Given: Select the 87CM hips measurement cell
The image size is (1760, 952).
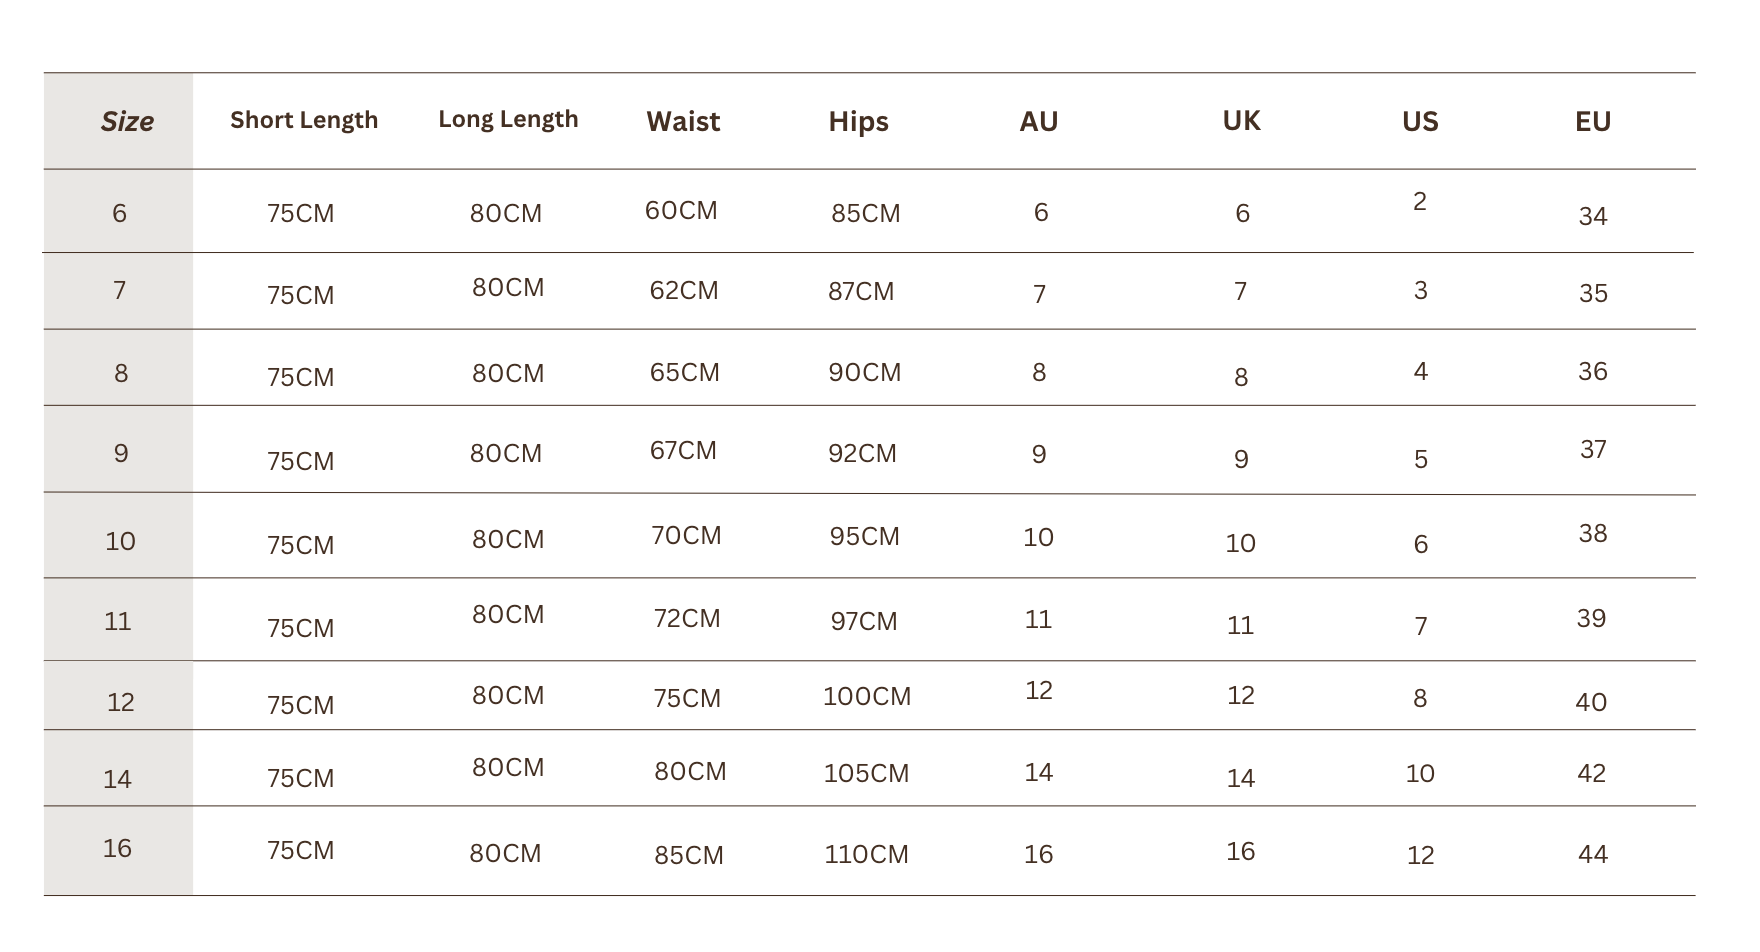Looking at the screenshot, I should coord(861,292).
